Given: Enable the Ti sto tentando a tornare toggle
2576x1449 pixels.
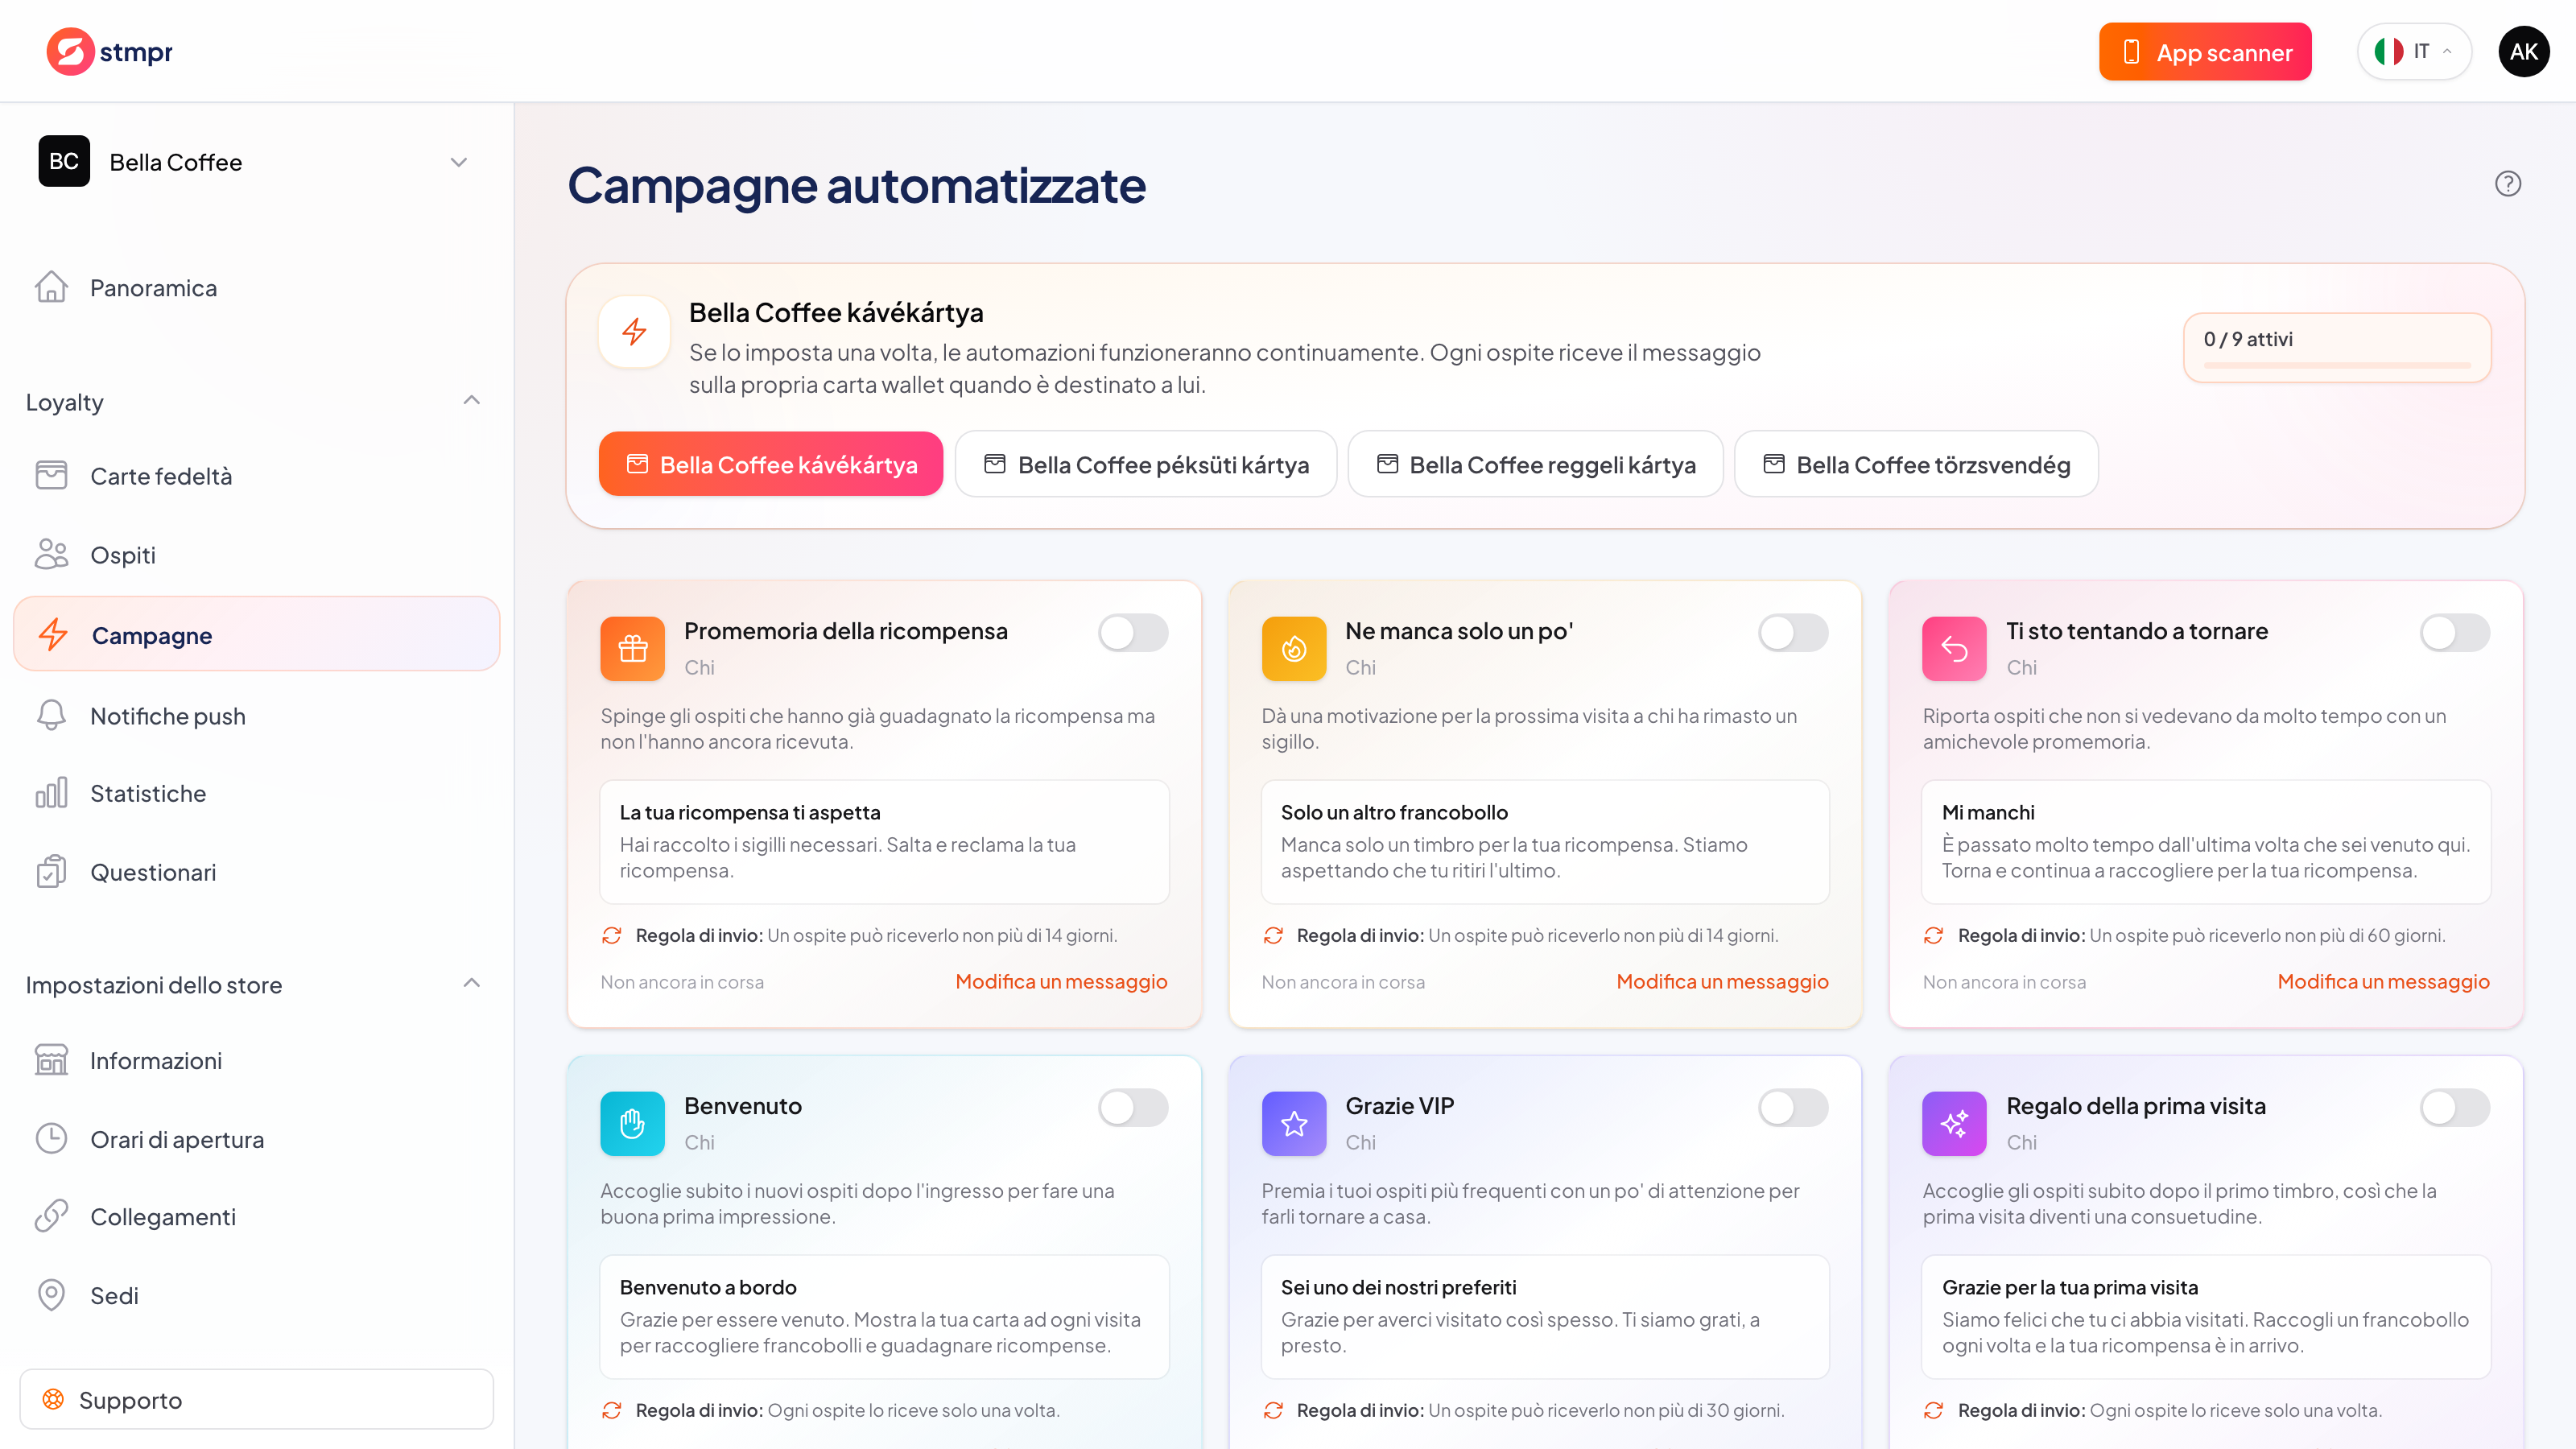Looking at the screenshot, I should coord(2454,632).
